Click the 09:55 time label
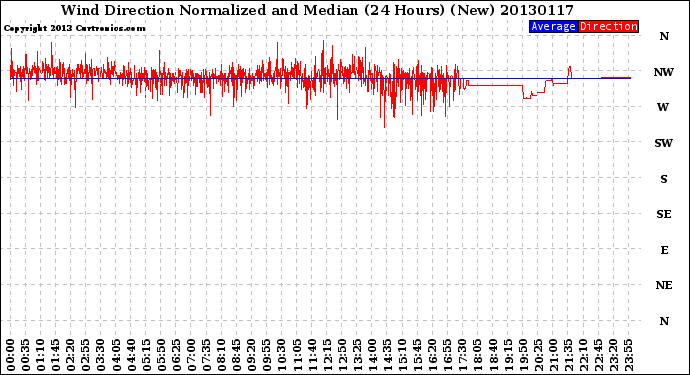The image size is (690, 375). (x=267, y=355)
